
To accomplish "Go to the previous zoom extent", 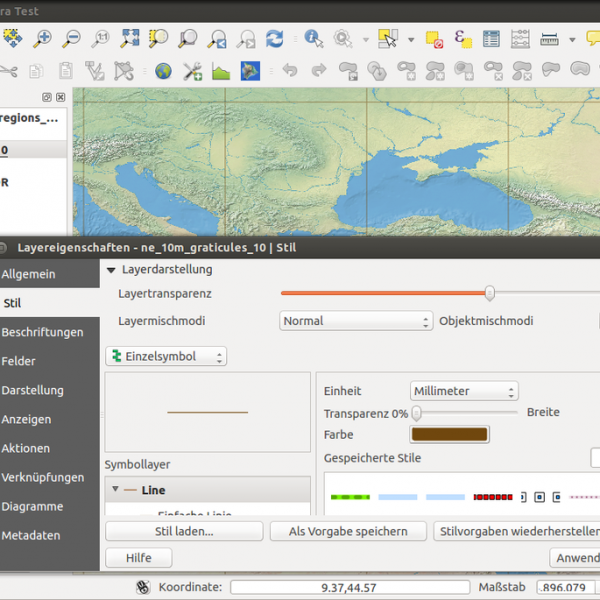I will pyautogui.click(x=217, y=38).
